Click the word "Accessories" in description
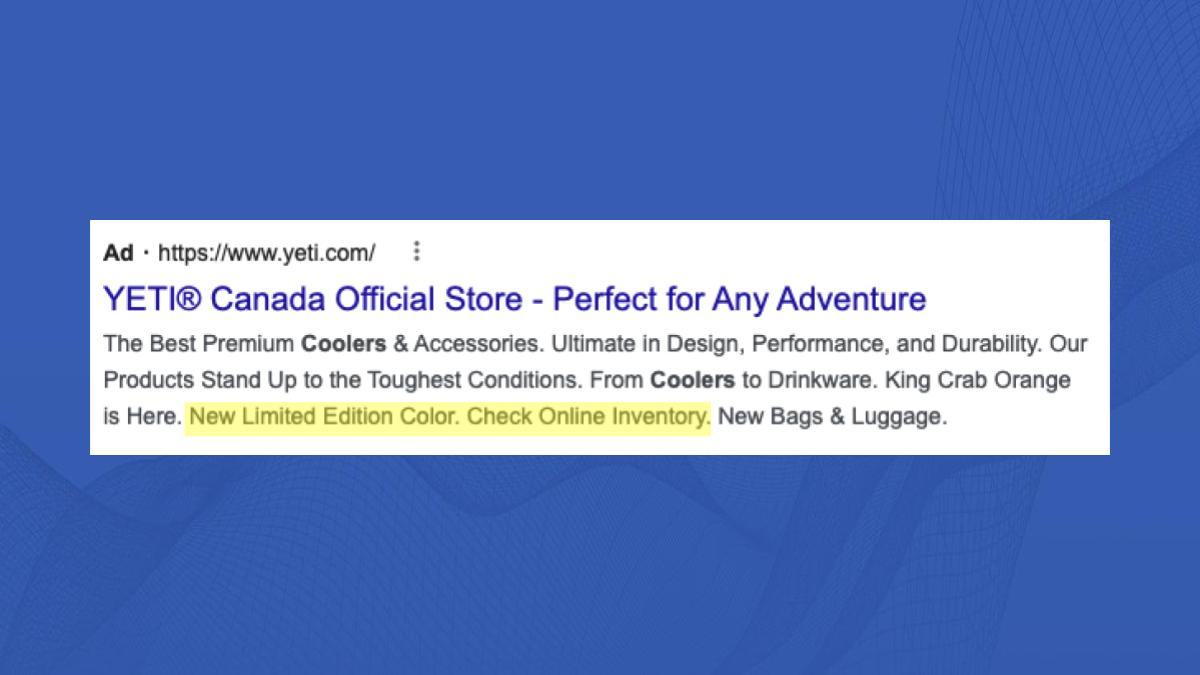The image size is (1200, 675). click(477, 344)
